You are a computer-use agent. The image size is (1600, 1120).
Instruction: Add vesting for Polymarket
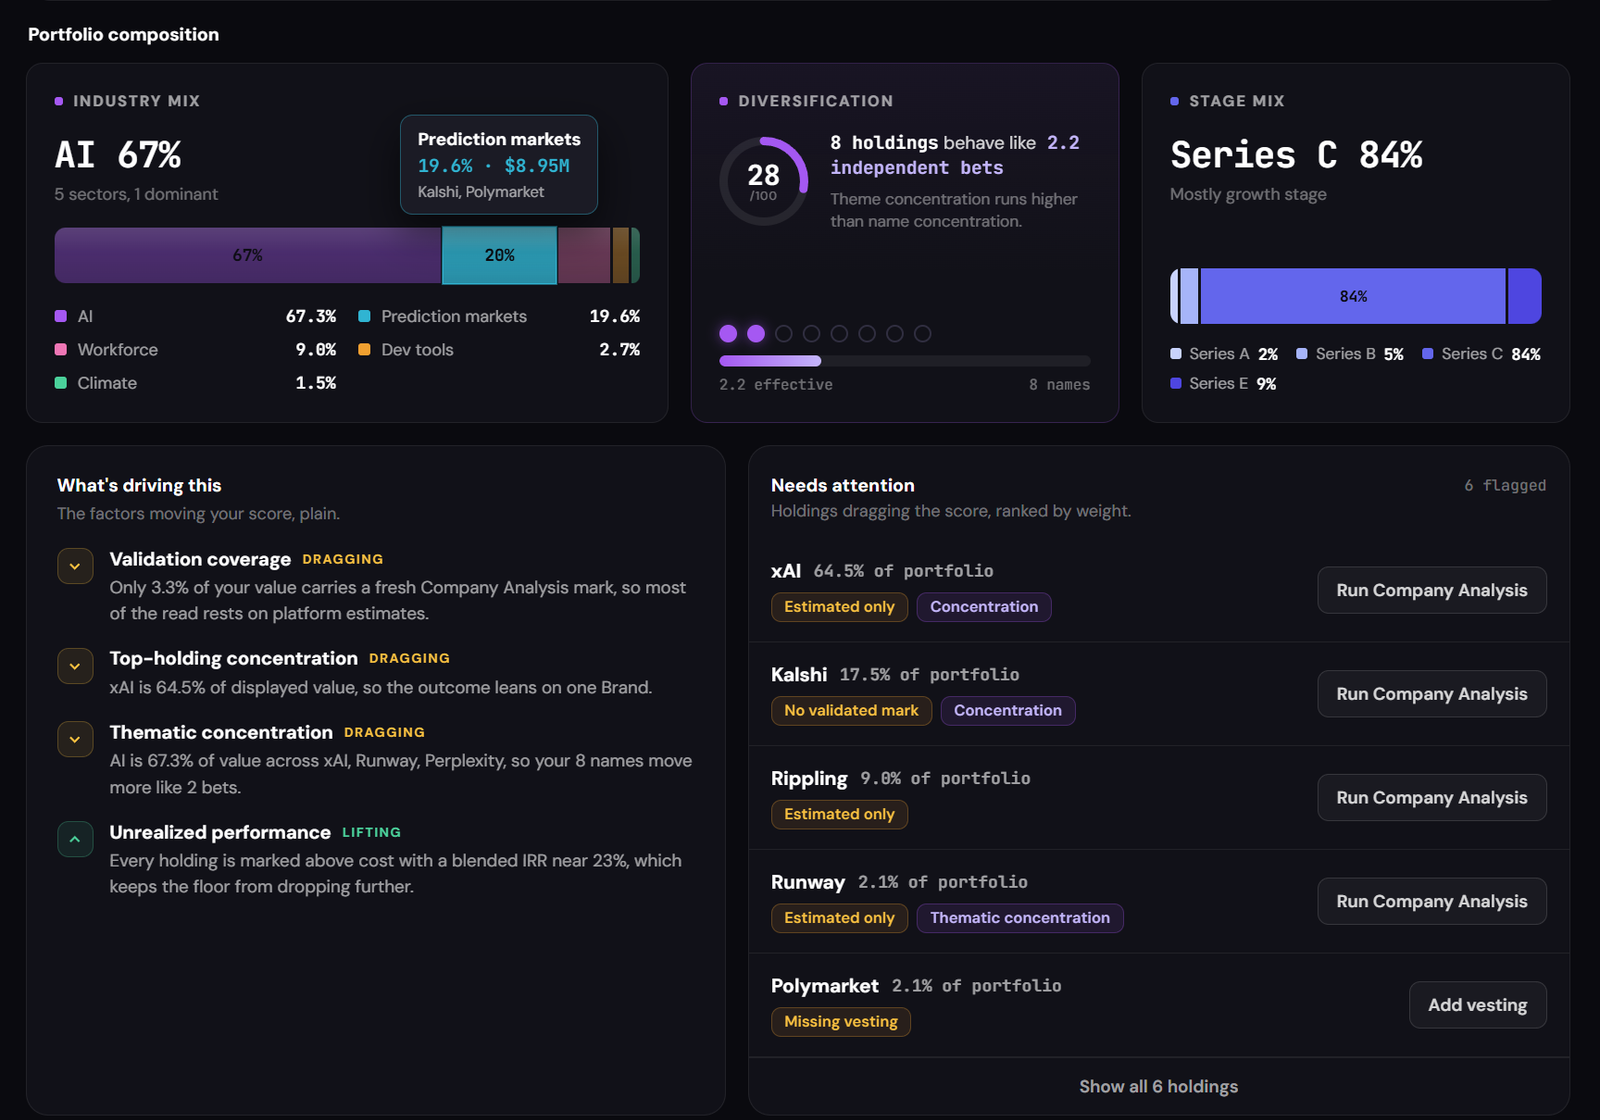click(1477, 1005)
